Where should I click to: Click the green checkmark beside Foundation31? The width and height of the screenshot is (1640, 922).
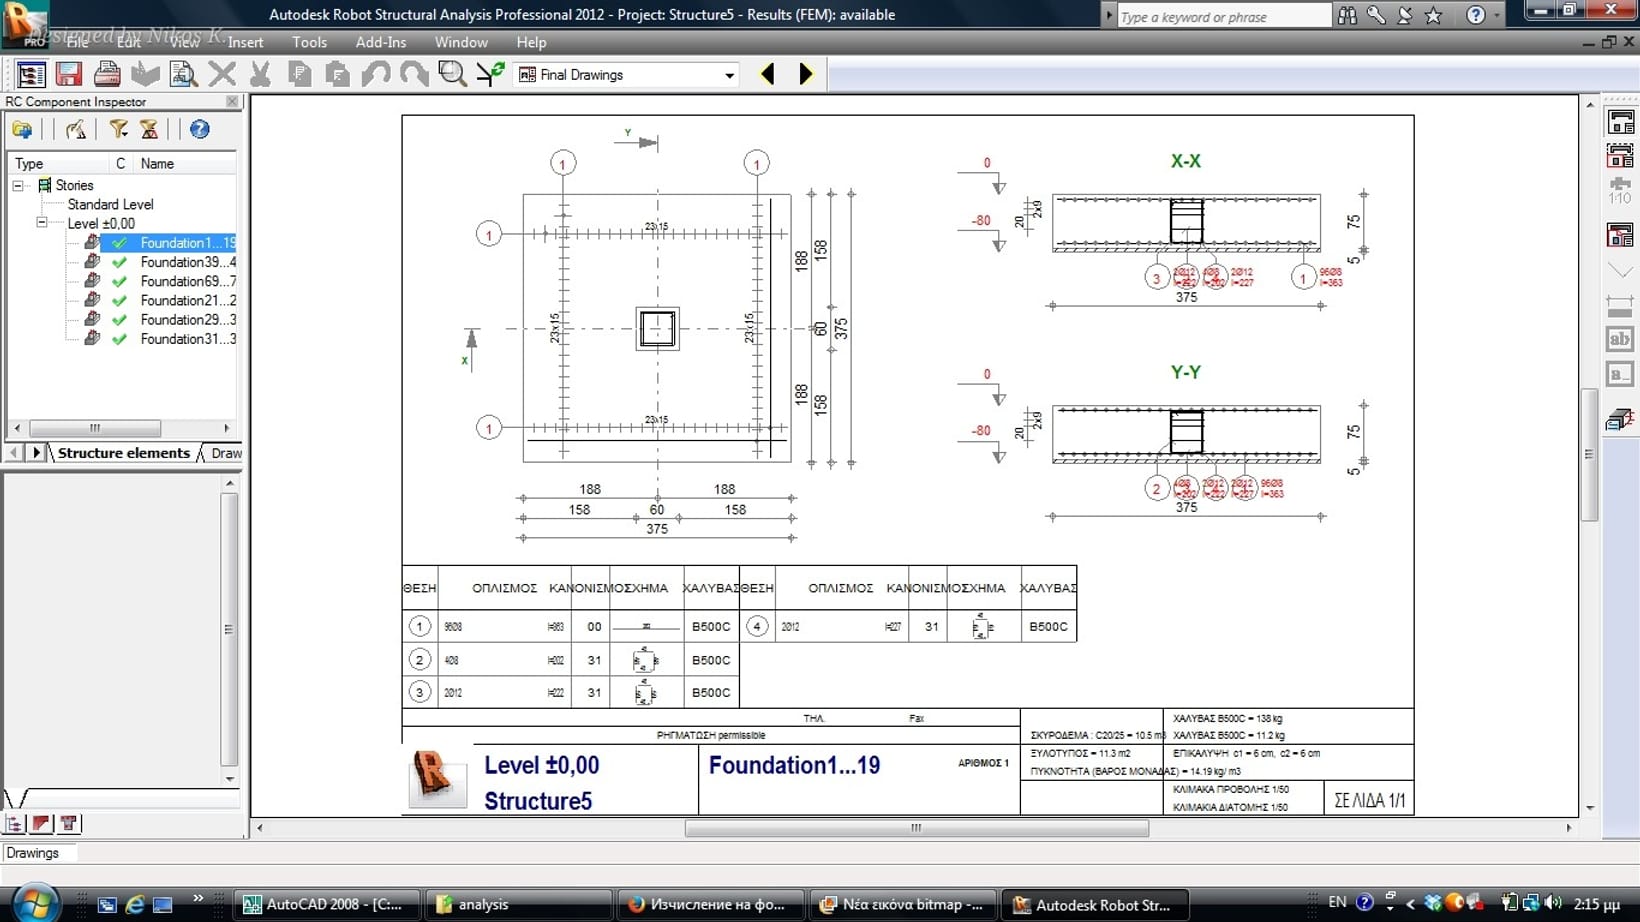(120, 339)
